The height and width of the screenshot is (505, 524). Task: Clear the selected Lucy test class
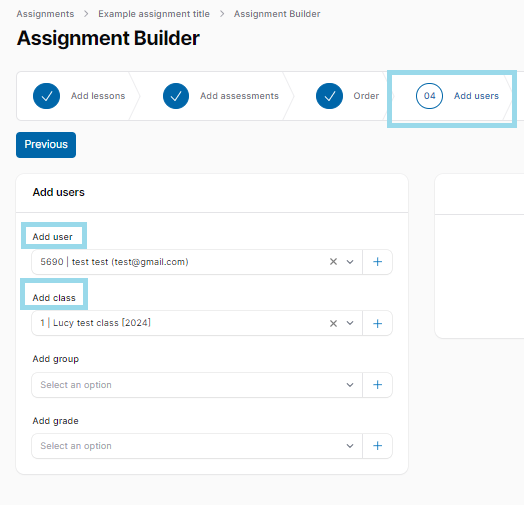click(333, 323)
